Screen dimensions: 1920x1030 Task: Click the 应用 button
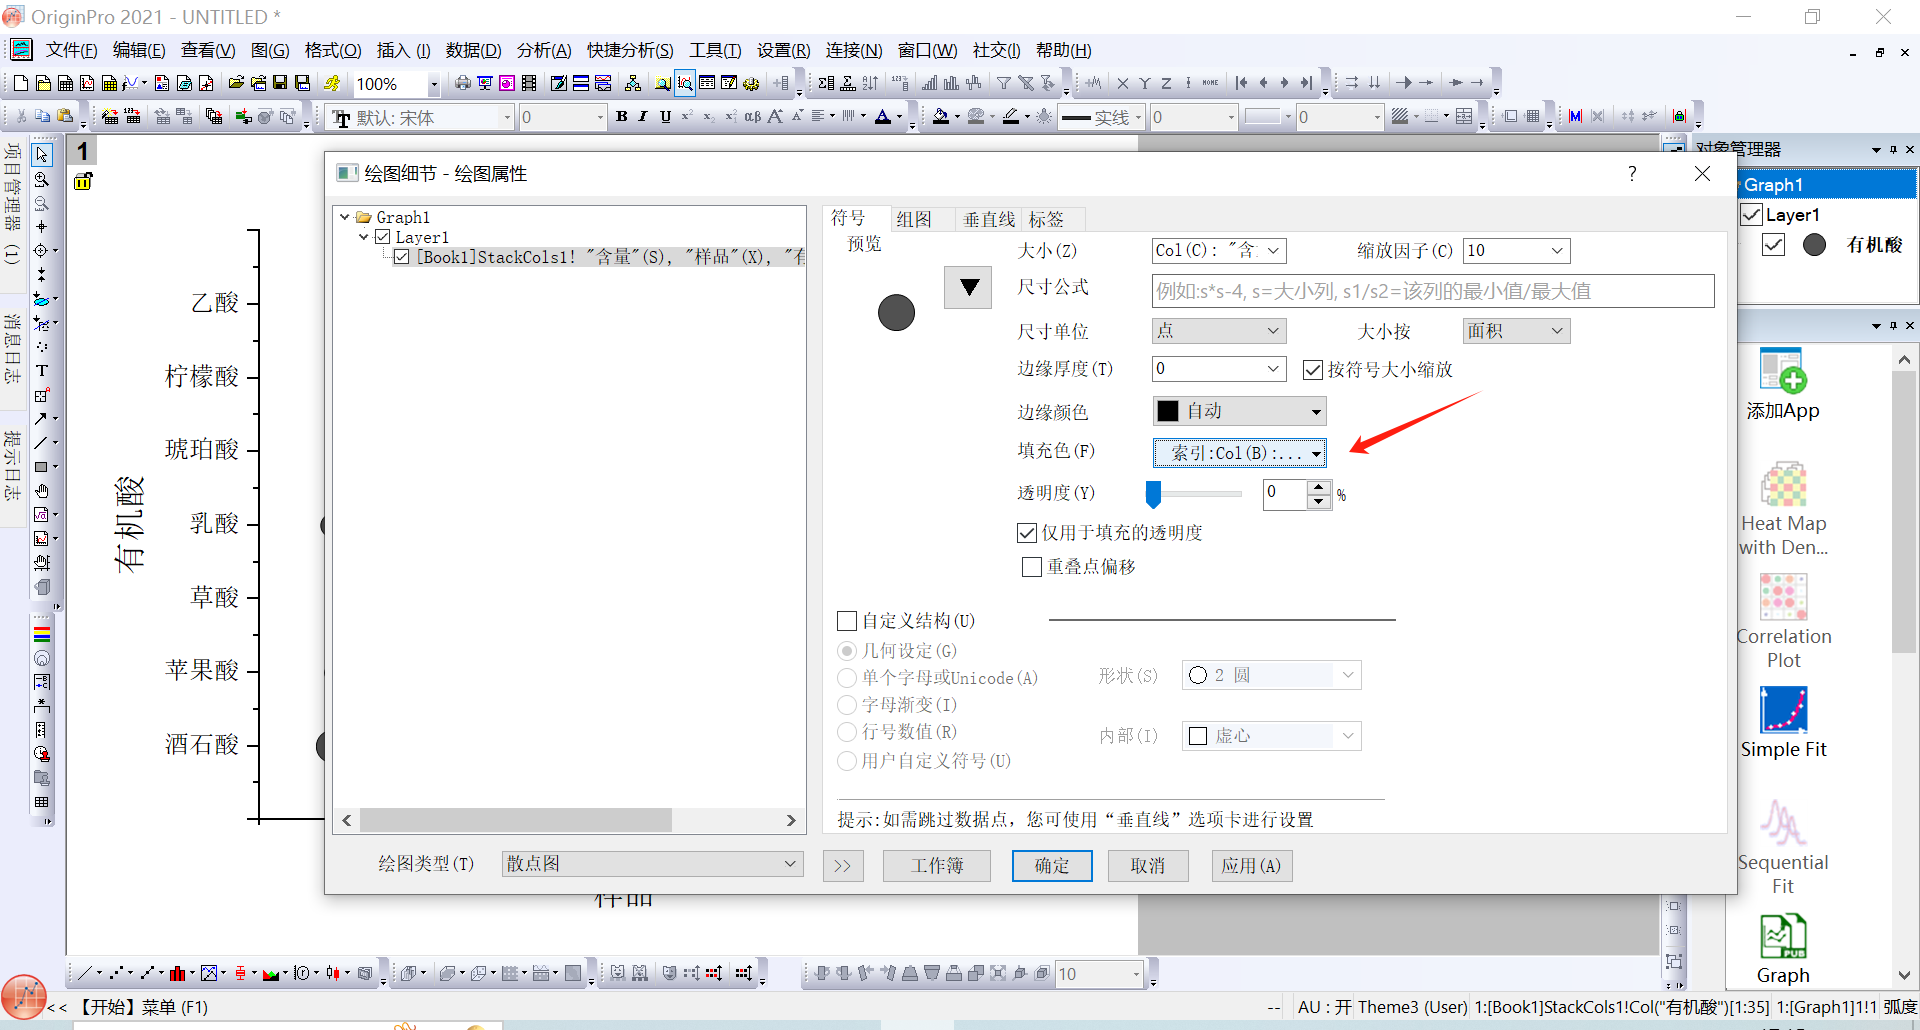tap(1251, 866)
